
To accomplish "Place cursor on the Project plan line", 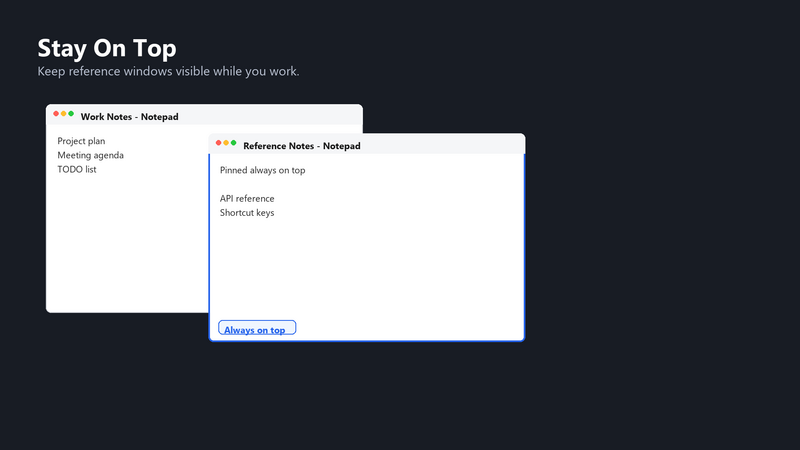I will tap(81, 141).
